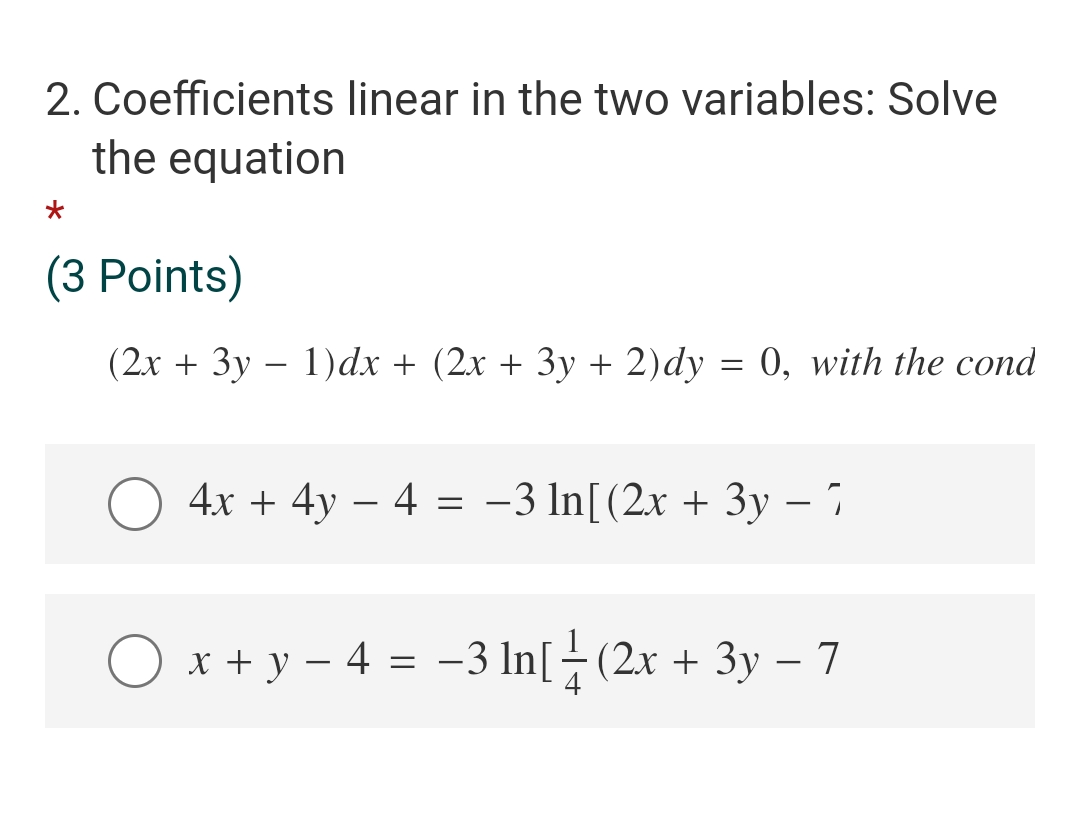Screen dimensions: 1080x827
Task: Select the second answer radio button
Action: coord(134,661)
